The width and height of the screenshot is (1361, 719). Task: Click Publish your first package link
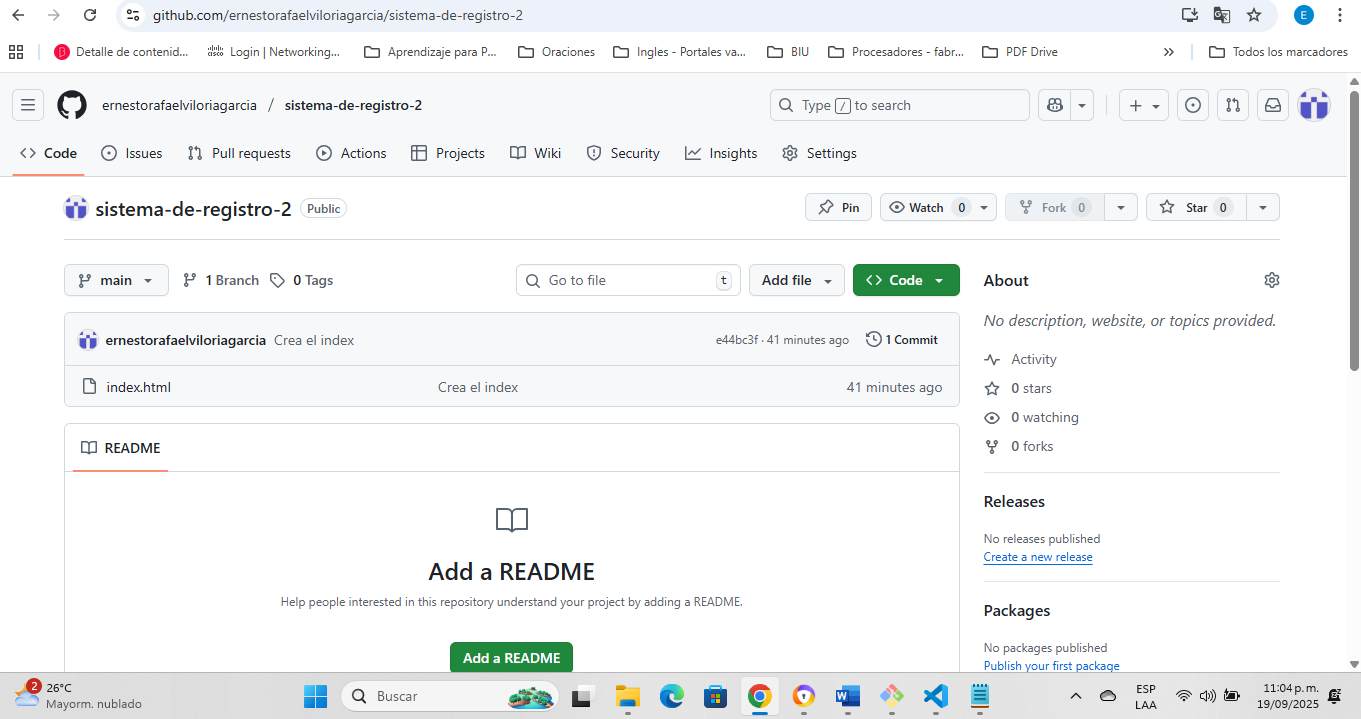tap(1052, 666)
